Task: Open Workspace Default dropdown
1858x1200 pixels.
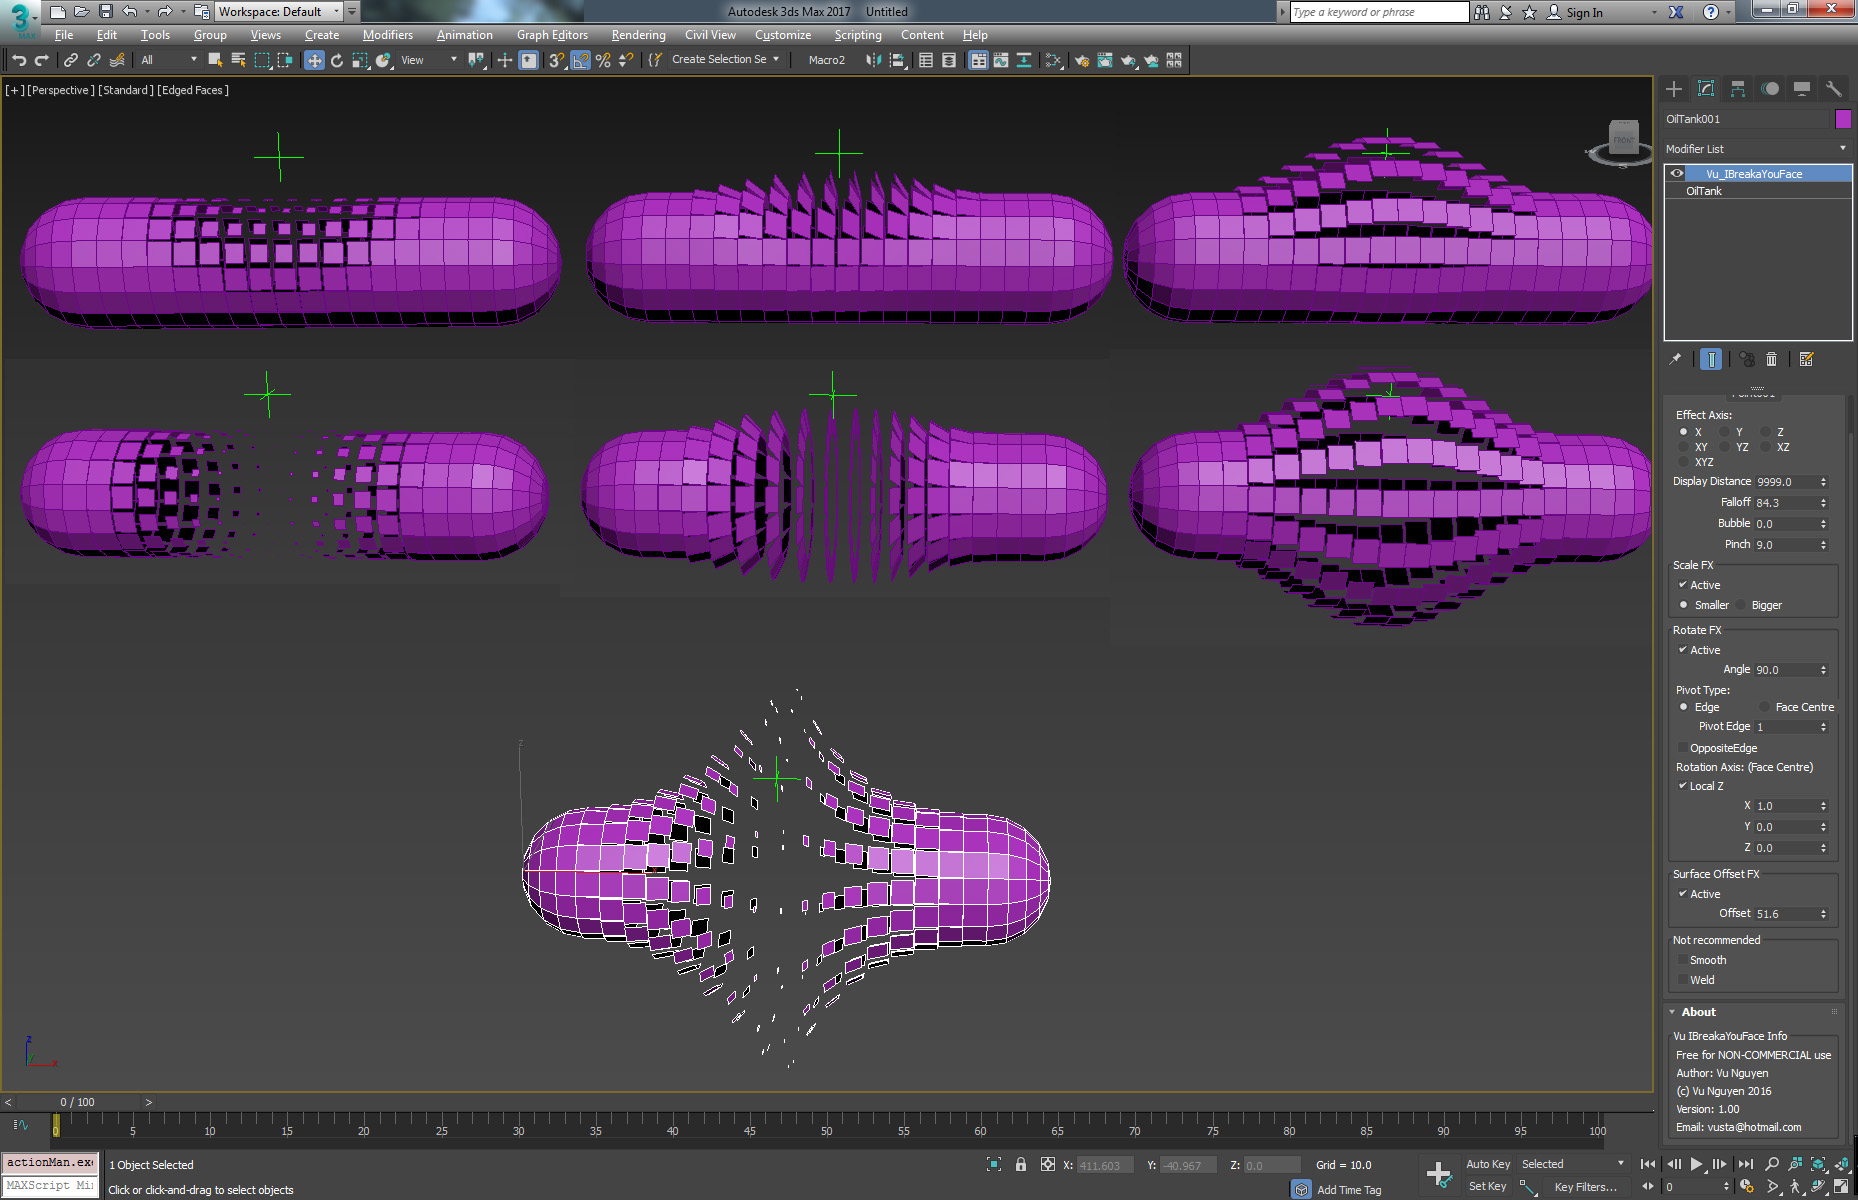Action: (279, 12)
